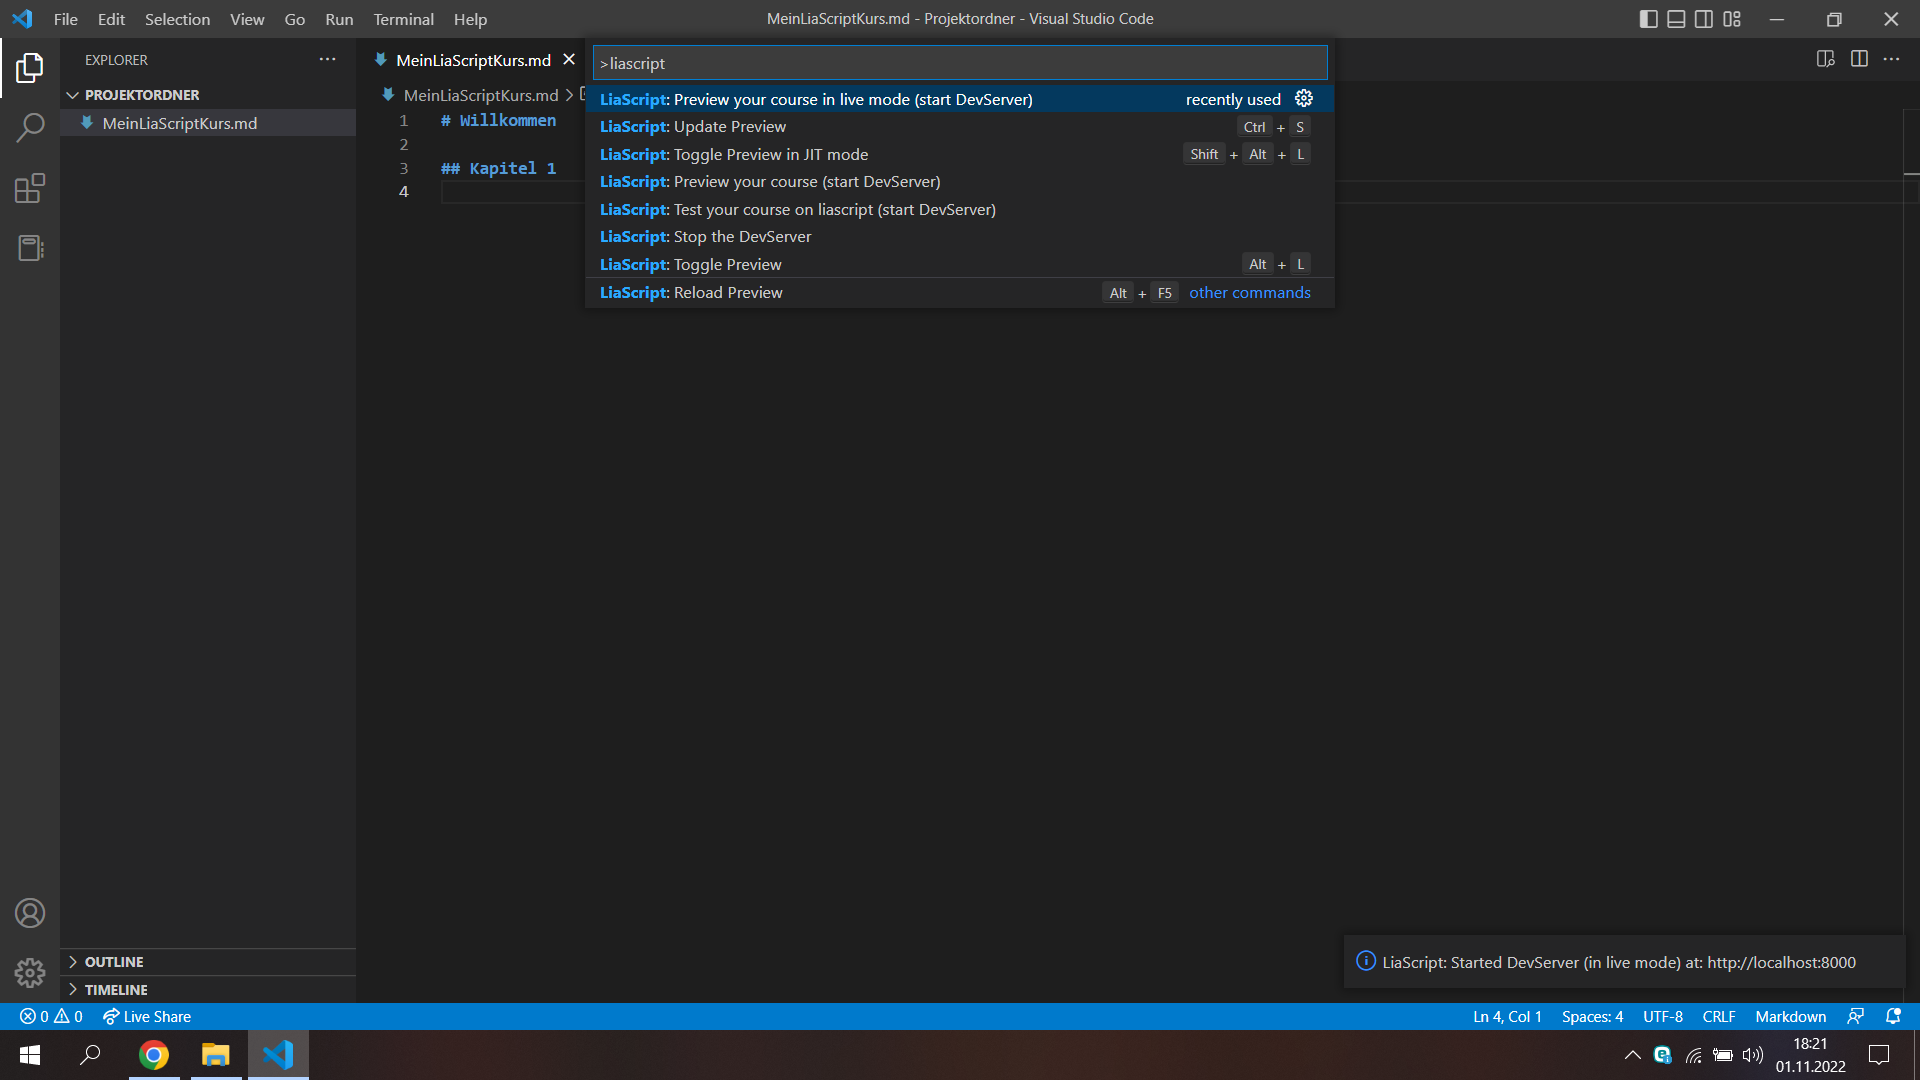Open Windows Action Center notifications
This screenshot has width=1920, height=1080.
(1879, 1055)
